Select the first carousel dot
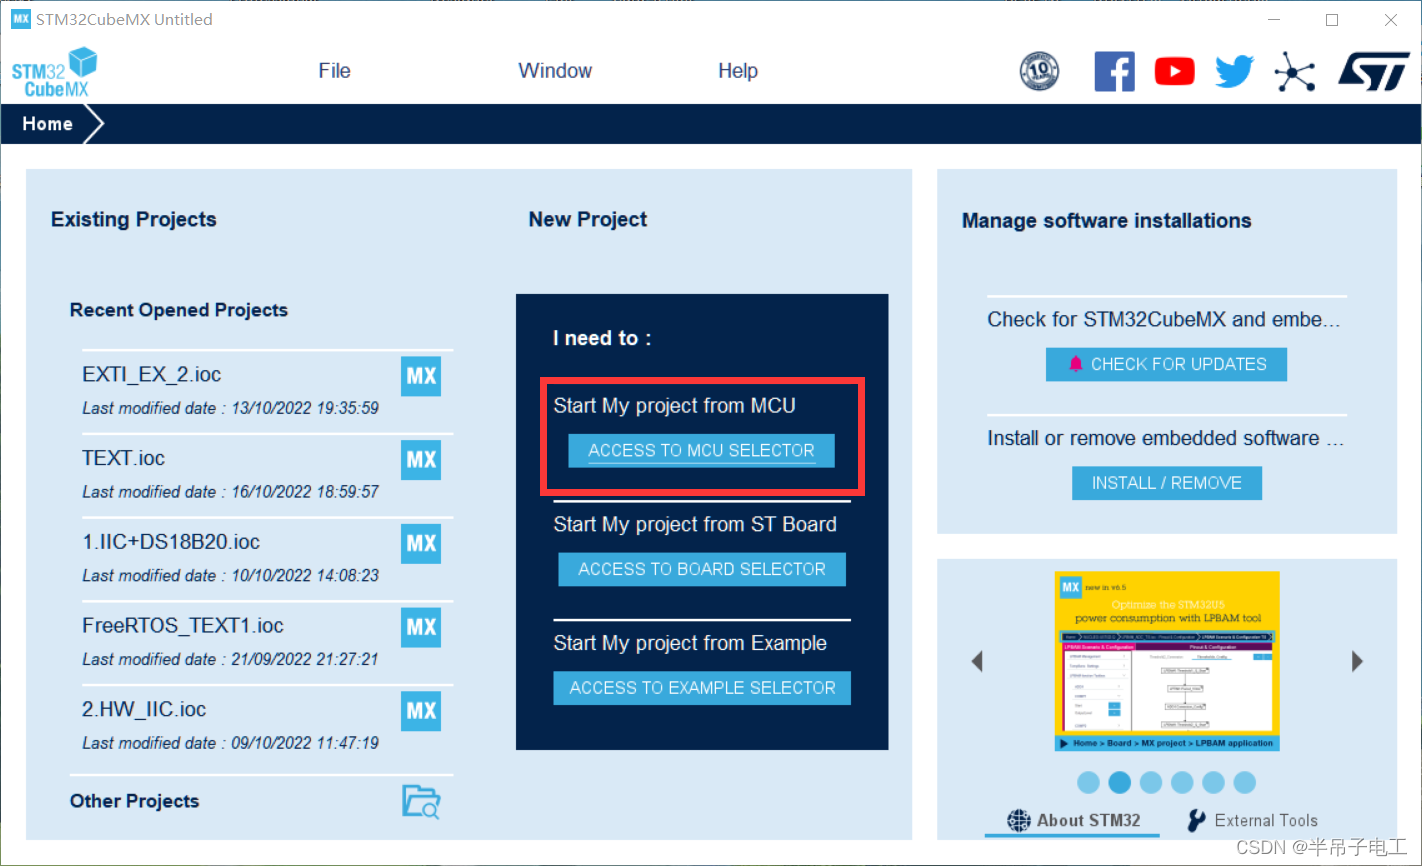The image size is (1422, 866). (1089, 782)
